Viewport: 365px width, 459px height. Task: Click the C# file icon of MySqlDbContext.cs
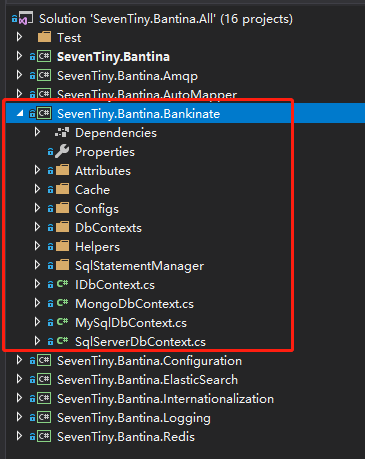click(62, 322)
